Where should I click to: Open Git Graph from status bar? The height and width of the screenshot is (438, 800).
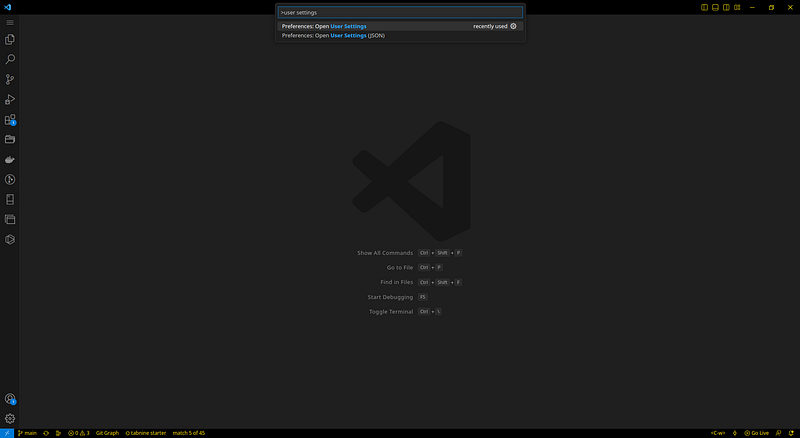click(x=107, y=433)
